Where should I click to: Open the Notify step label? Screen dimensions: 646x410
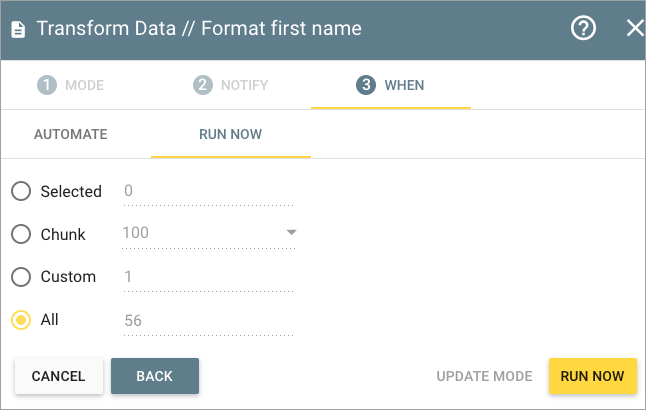click(244, 85)
